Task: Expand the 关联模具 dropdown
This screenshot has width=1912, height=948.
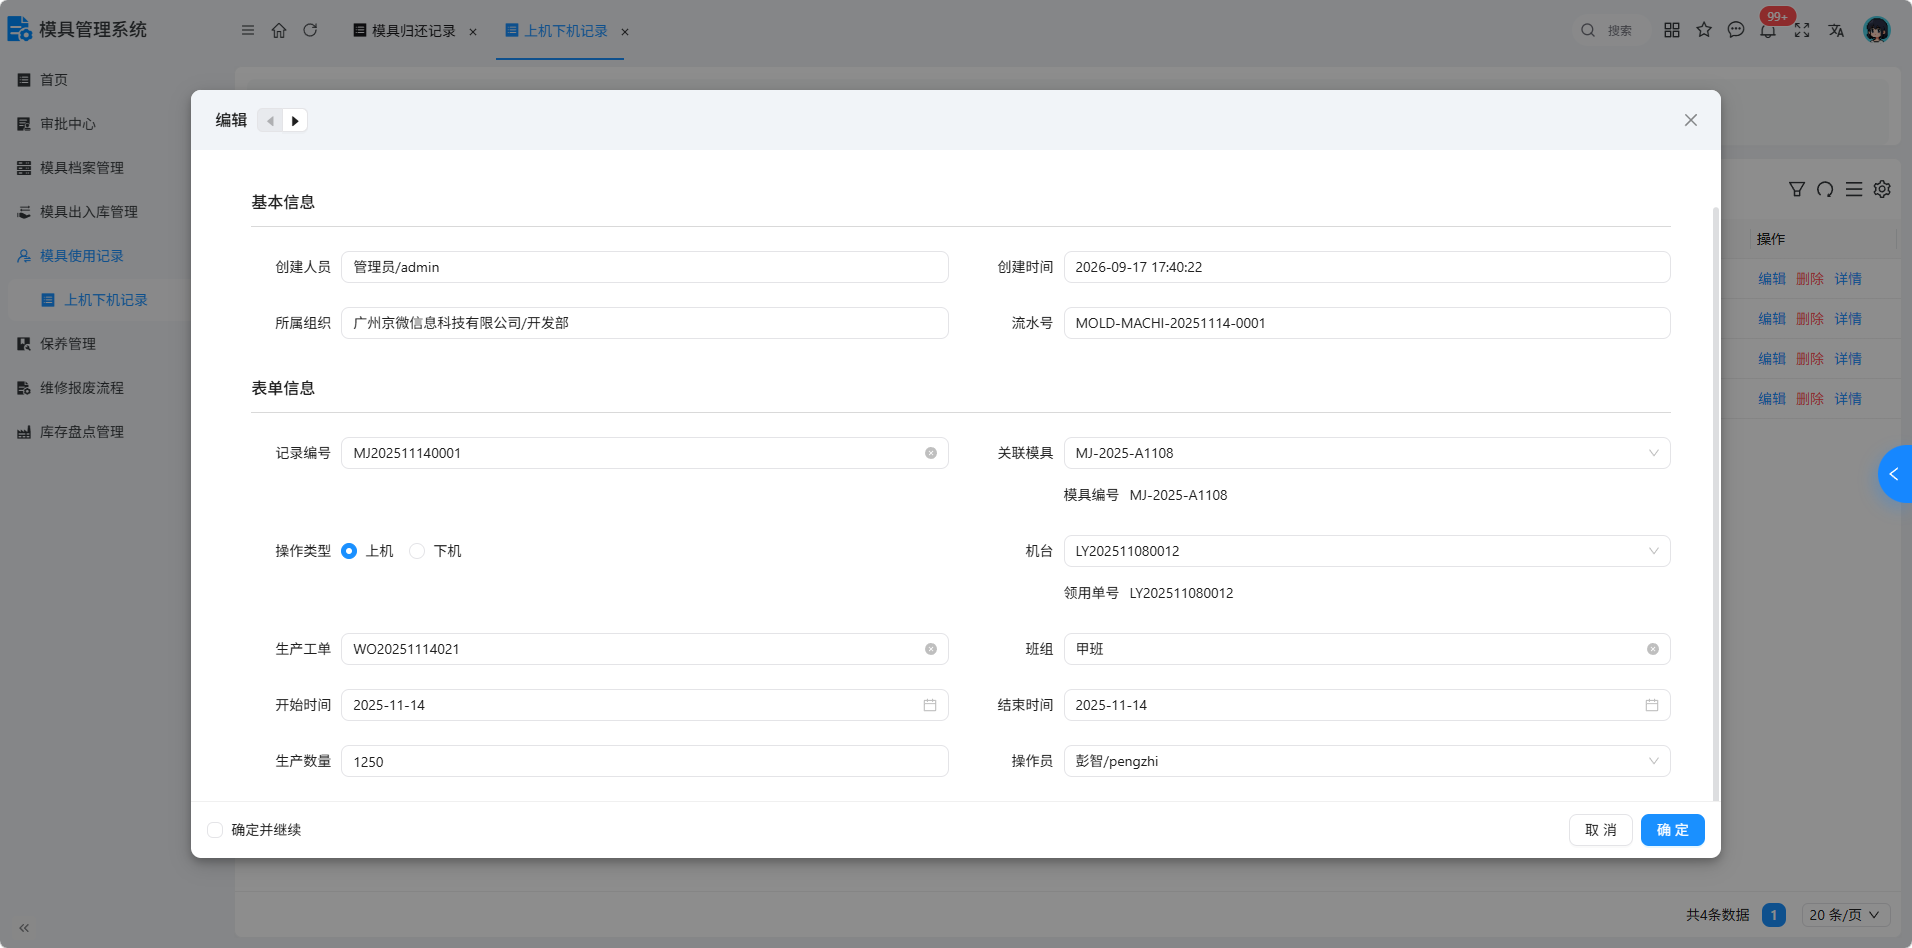Action: click(x=1366, y=453)
